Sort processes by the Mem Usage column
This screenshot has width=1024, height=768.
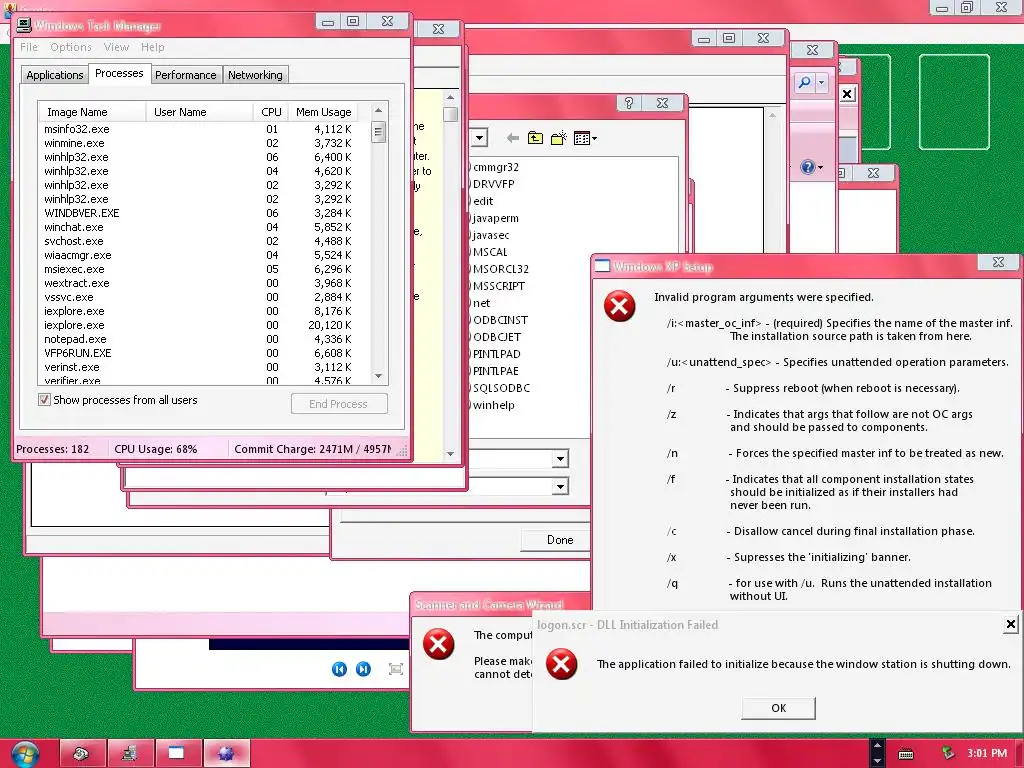[324, 112]
